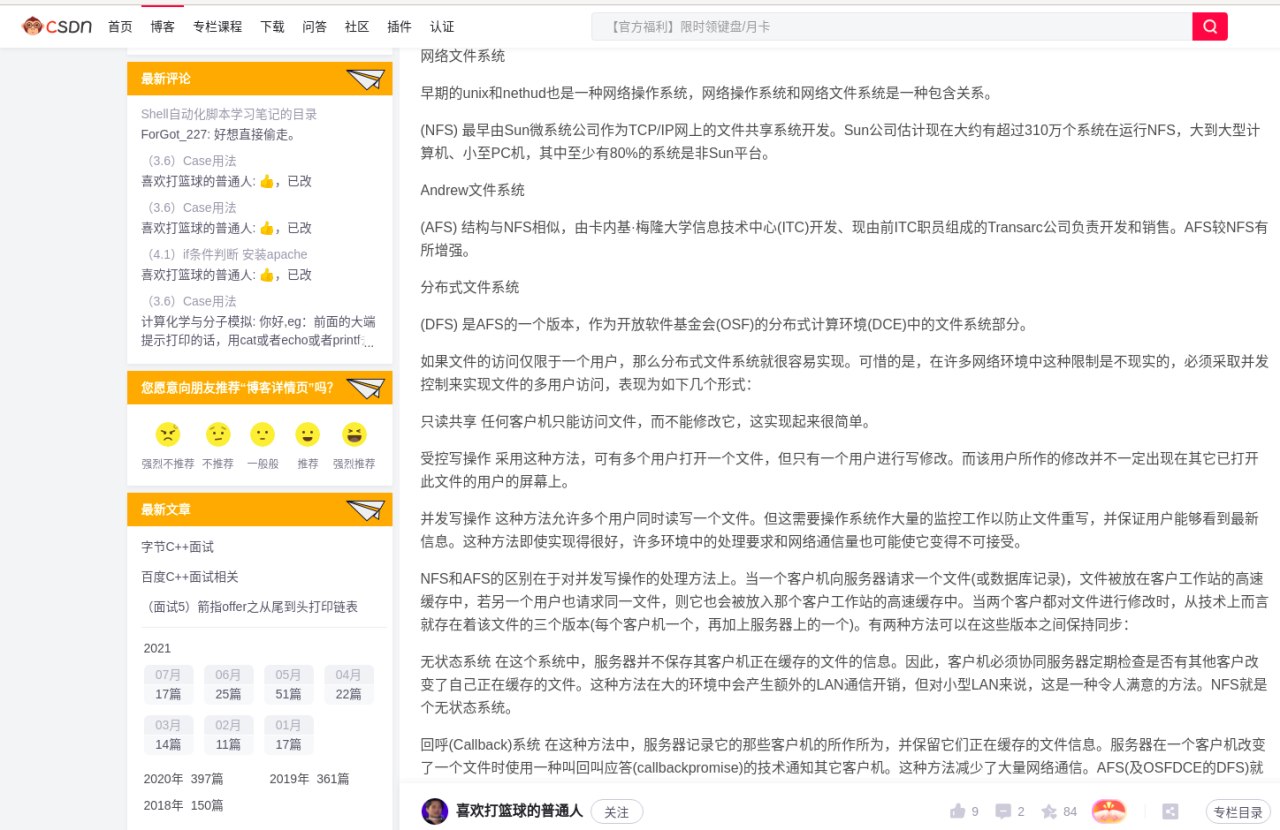Open the 2018年 150篇 archive
The height and width of the screenshot is (830, 1280).
(x=183, y=805)
